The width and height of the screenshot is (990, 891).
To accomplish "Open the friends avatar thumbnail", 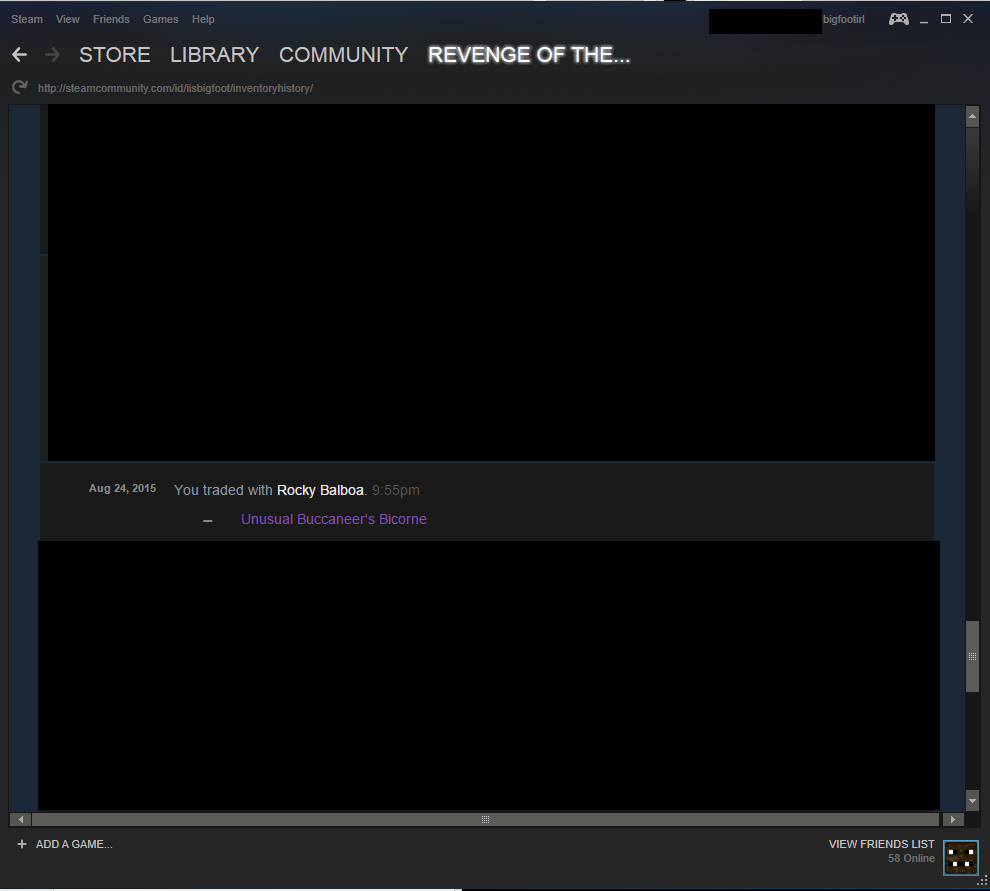I will tap(960, 857).
